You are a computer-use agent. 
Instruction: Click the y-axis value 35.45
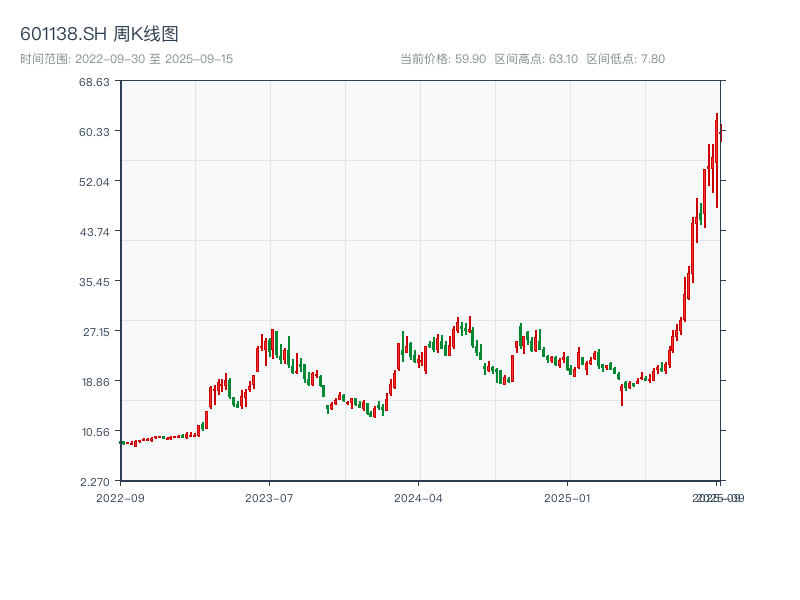[x=94, y=282]
